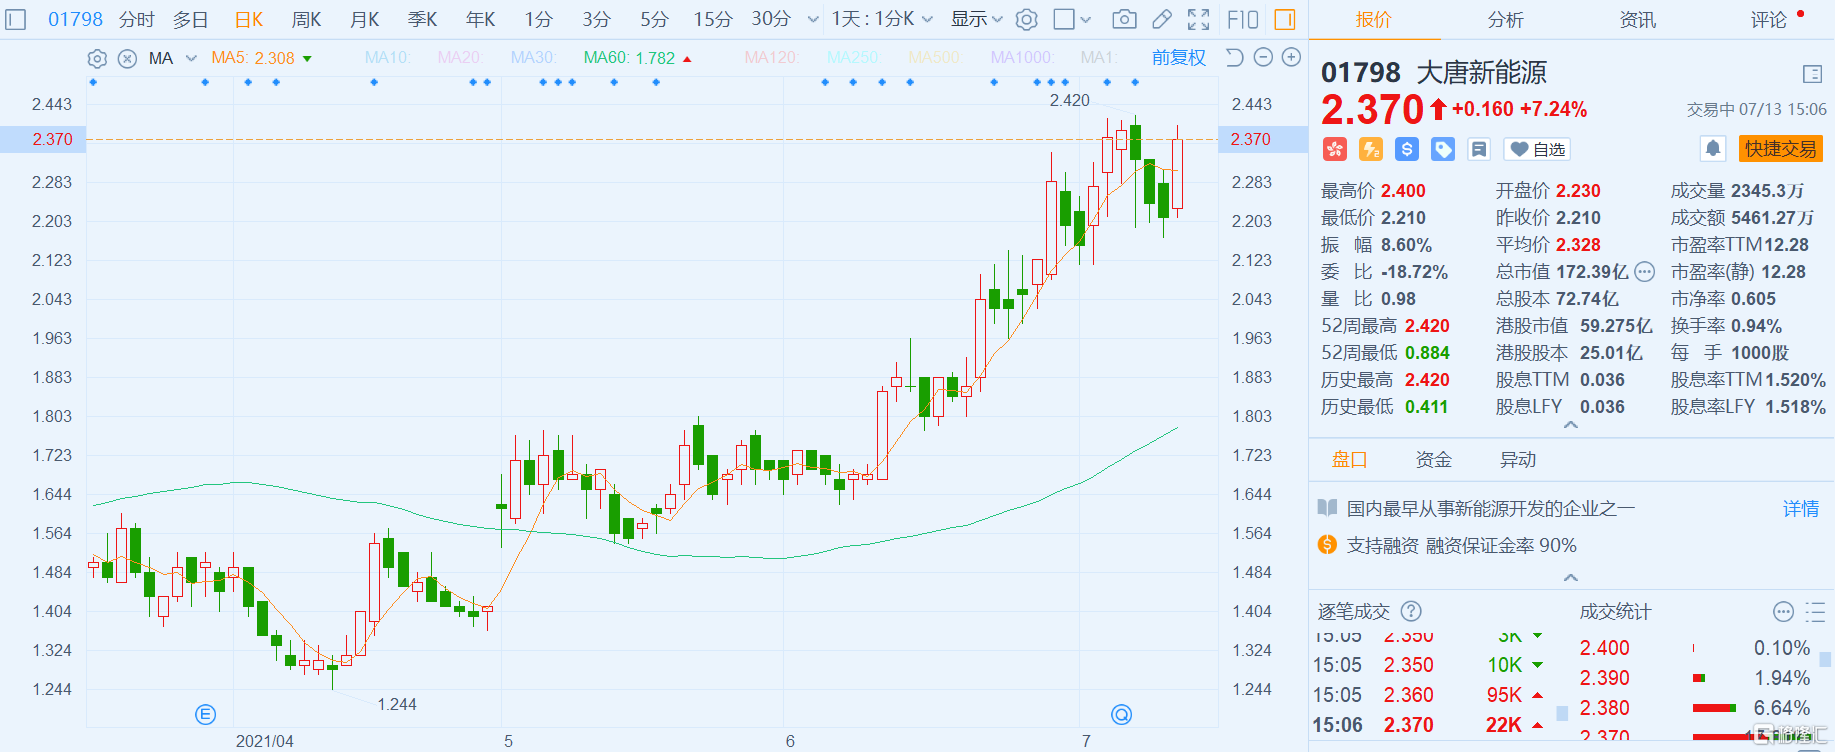Add stock to watchlist with 自选 button

(1538, 149)
